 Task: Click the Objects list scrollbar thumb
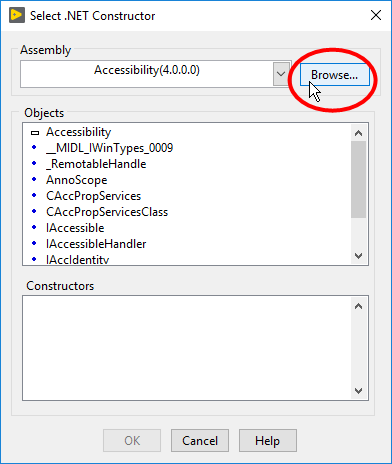pyautogui.click(x=359, y=179)
